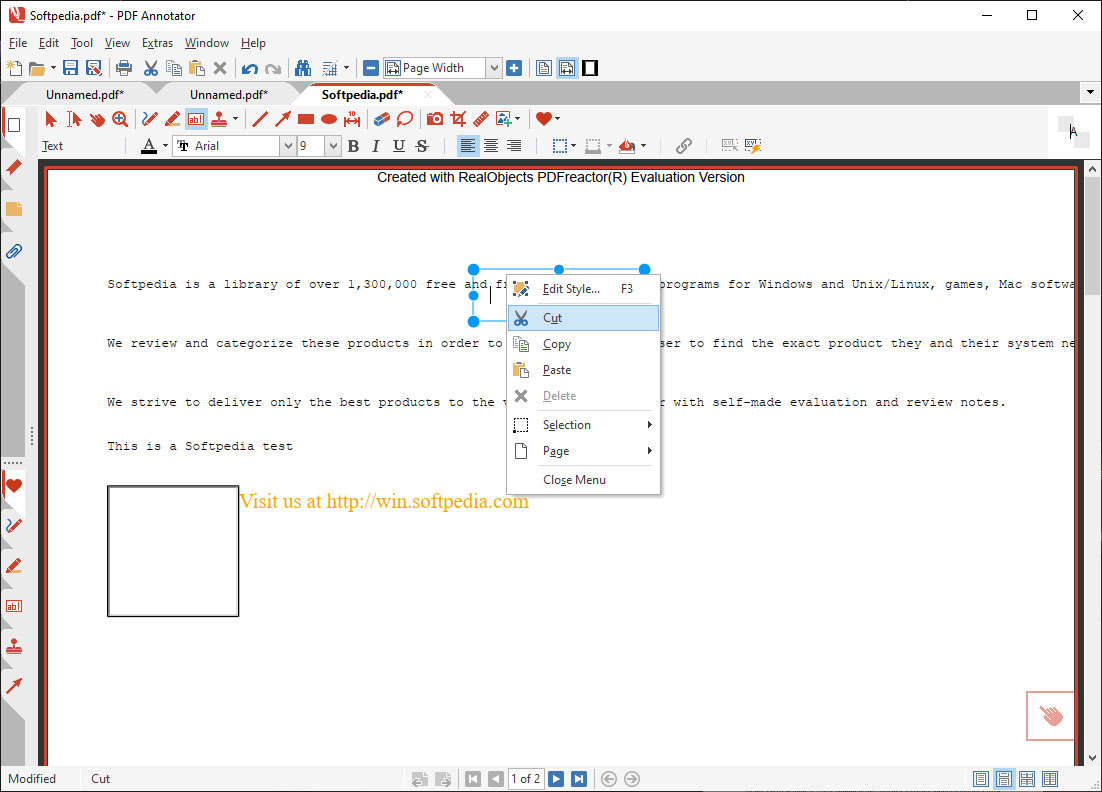
Task: Open the Extras menu
Action: (x=157, y=43)
